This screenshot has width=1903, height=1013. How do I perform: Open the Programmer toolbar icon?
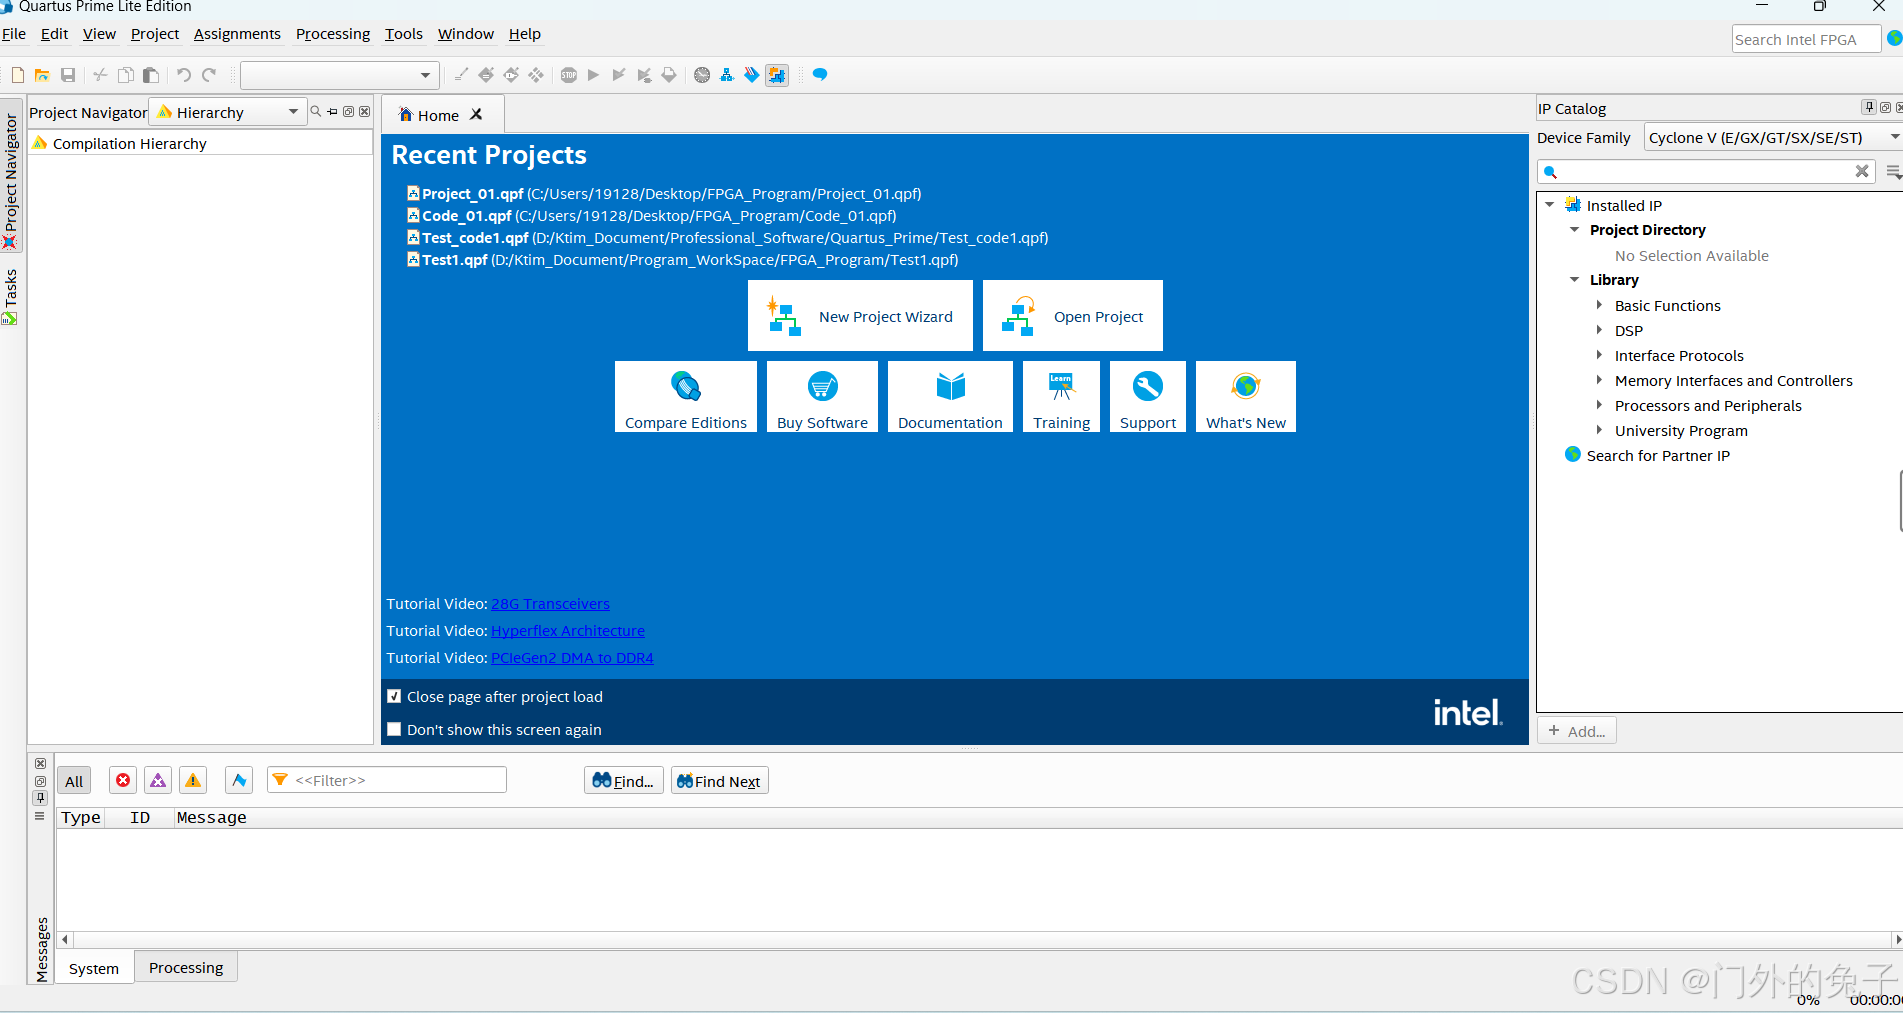752,75
